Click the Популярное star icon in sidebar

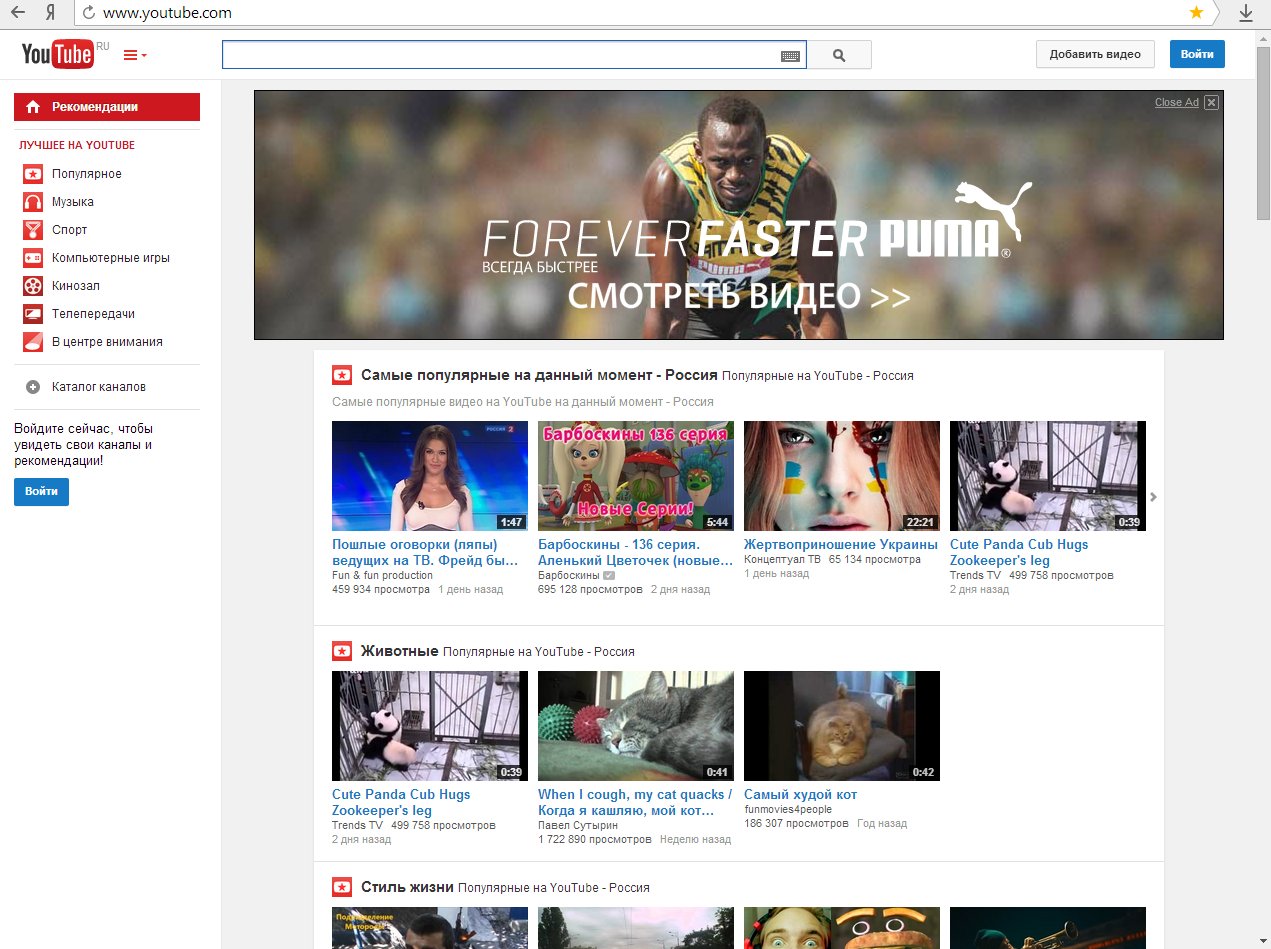33,174
